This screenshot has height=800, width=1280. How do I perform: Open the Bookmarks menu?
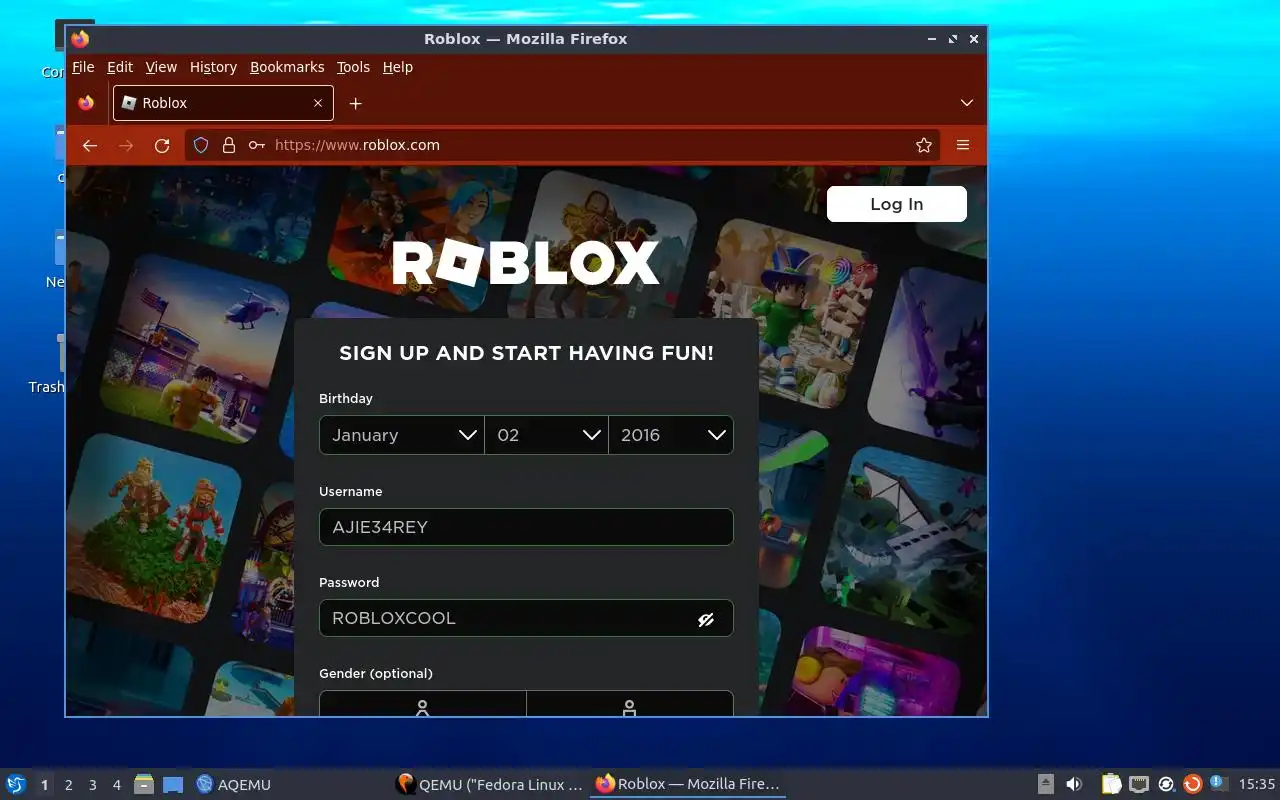click(287, 67)
